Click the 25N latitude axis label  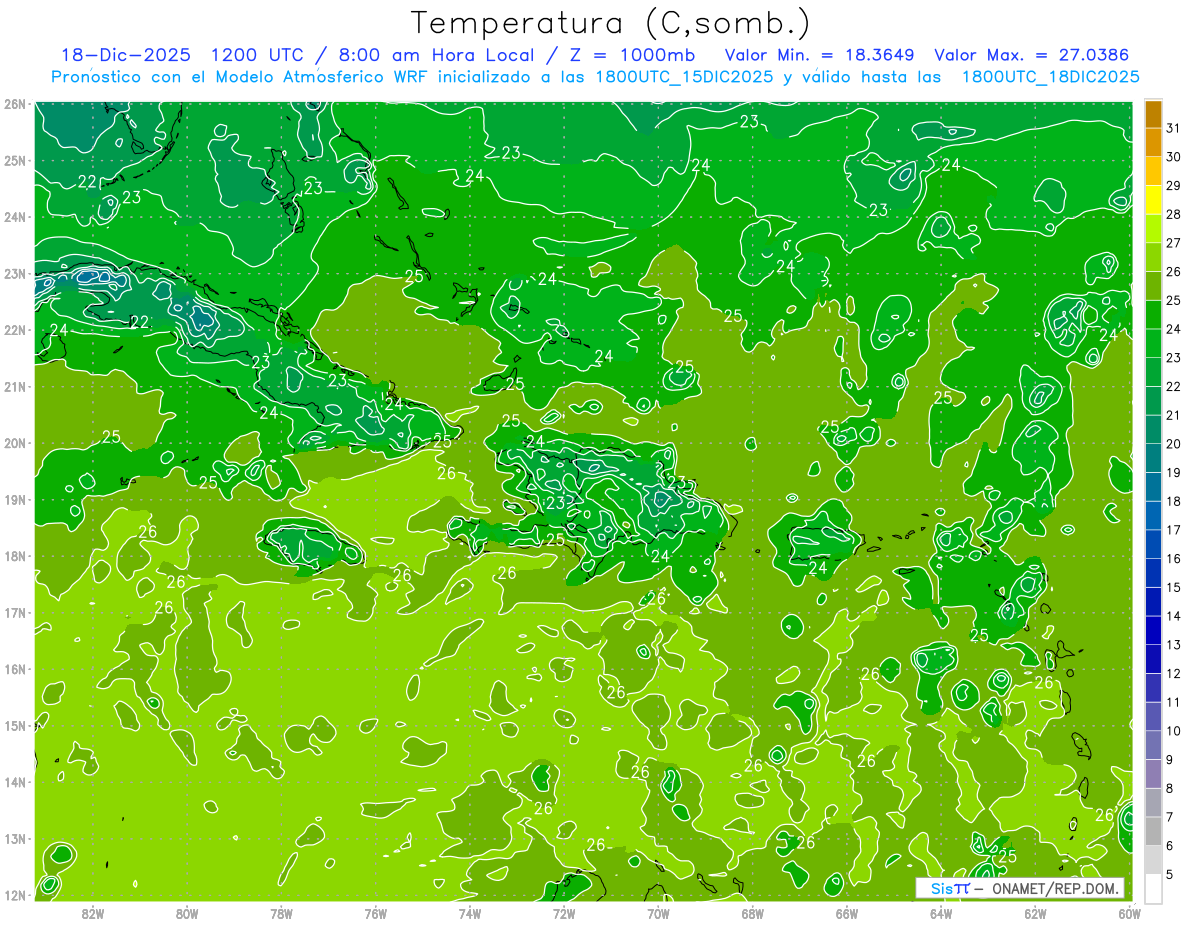[x=15, y=160]
